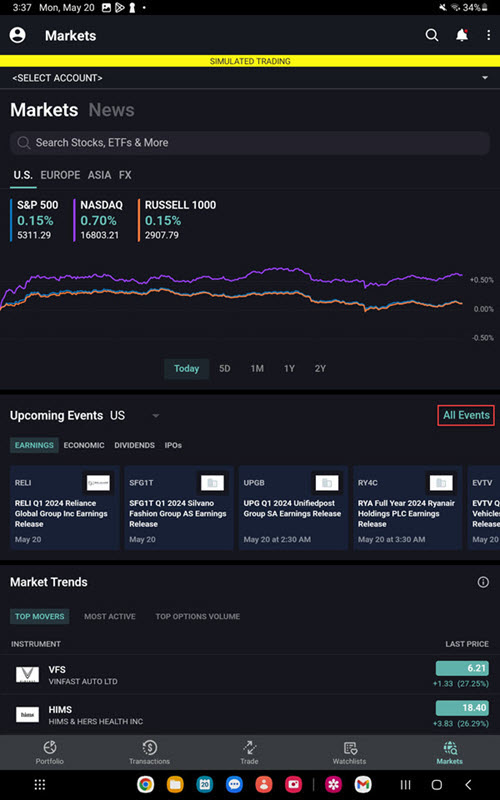Select the EUROPE region tab

(60, 175)
